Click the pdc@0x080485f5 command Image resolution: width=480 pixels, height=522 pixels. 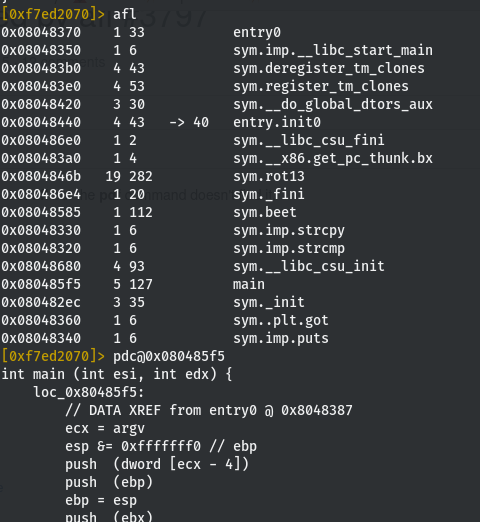coord(169,356)
